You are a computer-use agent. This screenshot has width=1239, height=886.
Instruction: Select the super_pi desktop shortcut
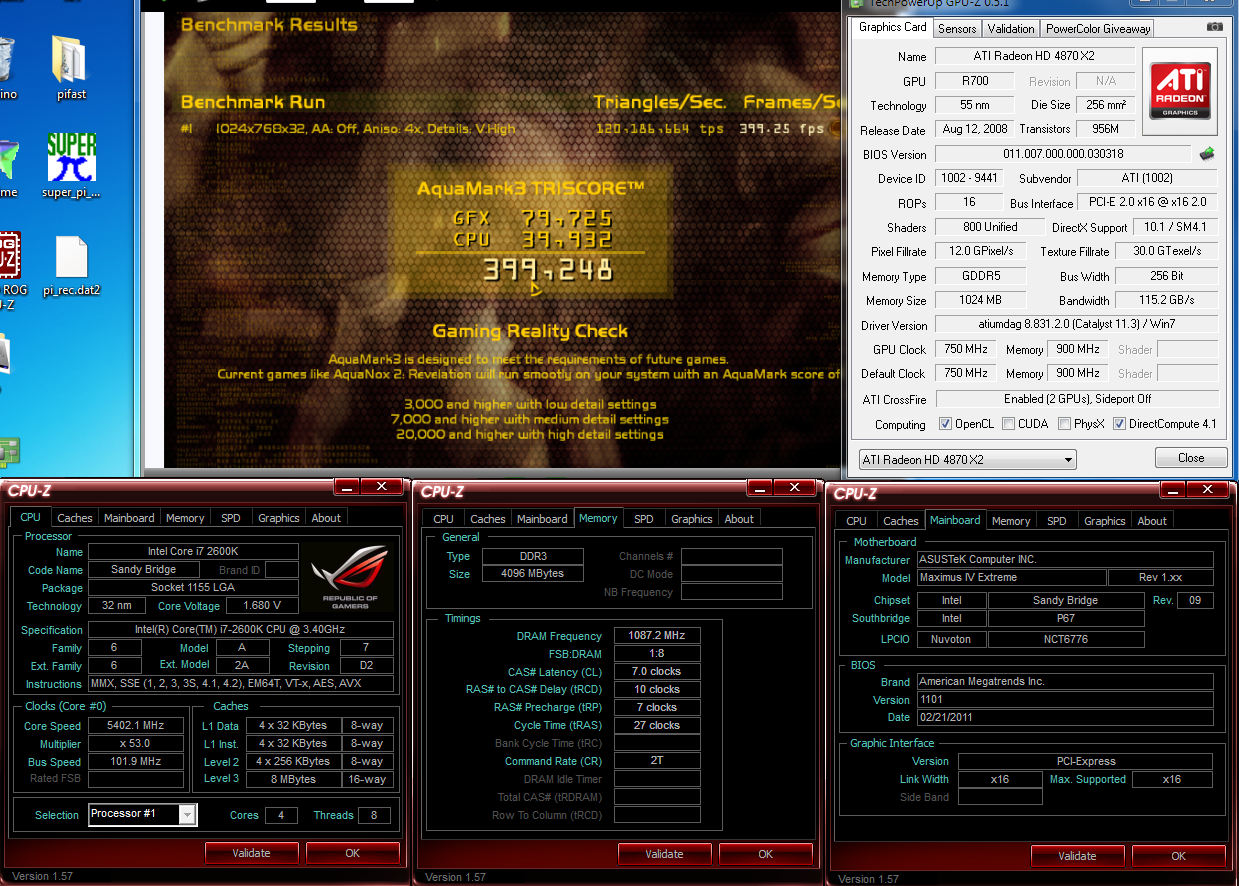click(x=71, y=167)
